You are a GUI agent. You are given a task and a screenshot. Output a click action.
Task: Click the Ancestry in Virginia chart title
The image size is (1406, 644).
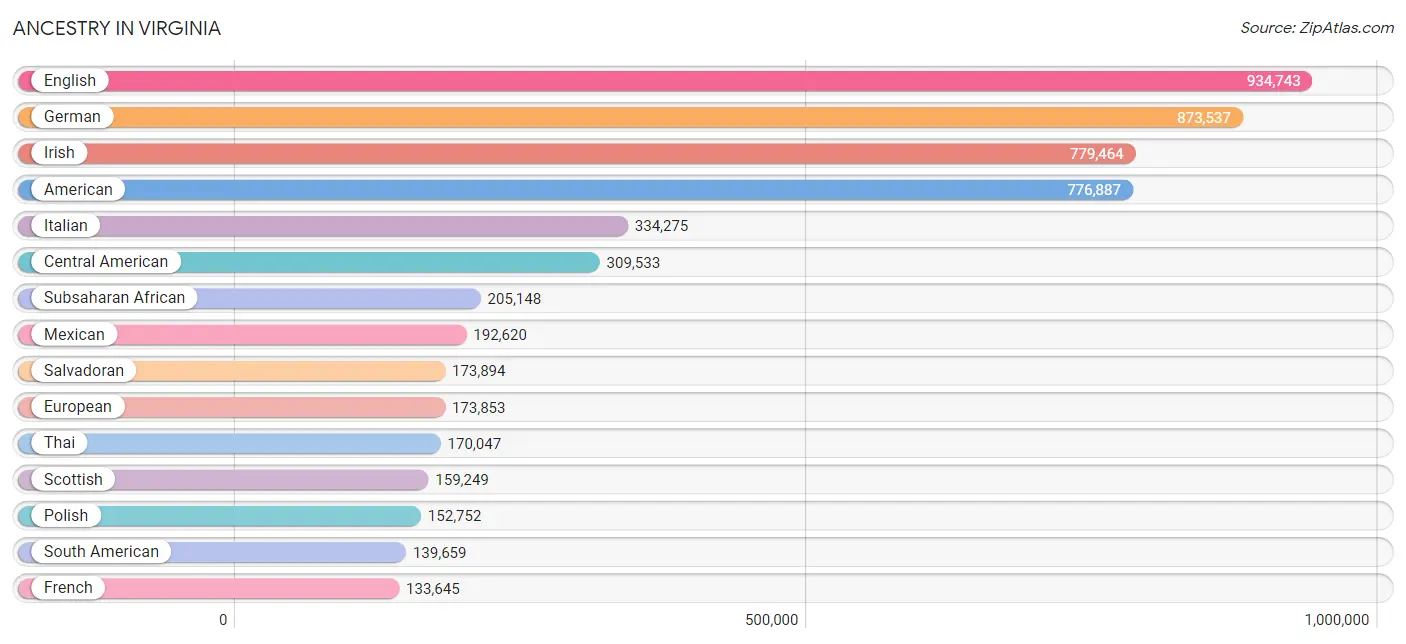117,29
